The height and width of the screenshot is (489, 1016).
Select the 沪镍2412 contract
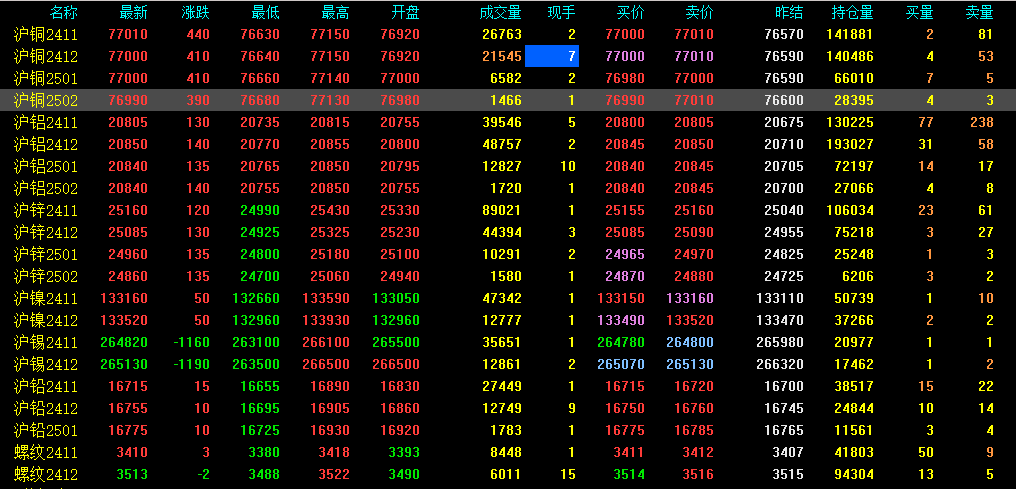[45, 320]
